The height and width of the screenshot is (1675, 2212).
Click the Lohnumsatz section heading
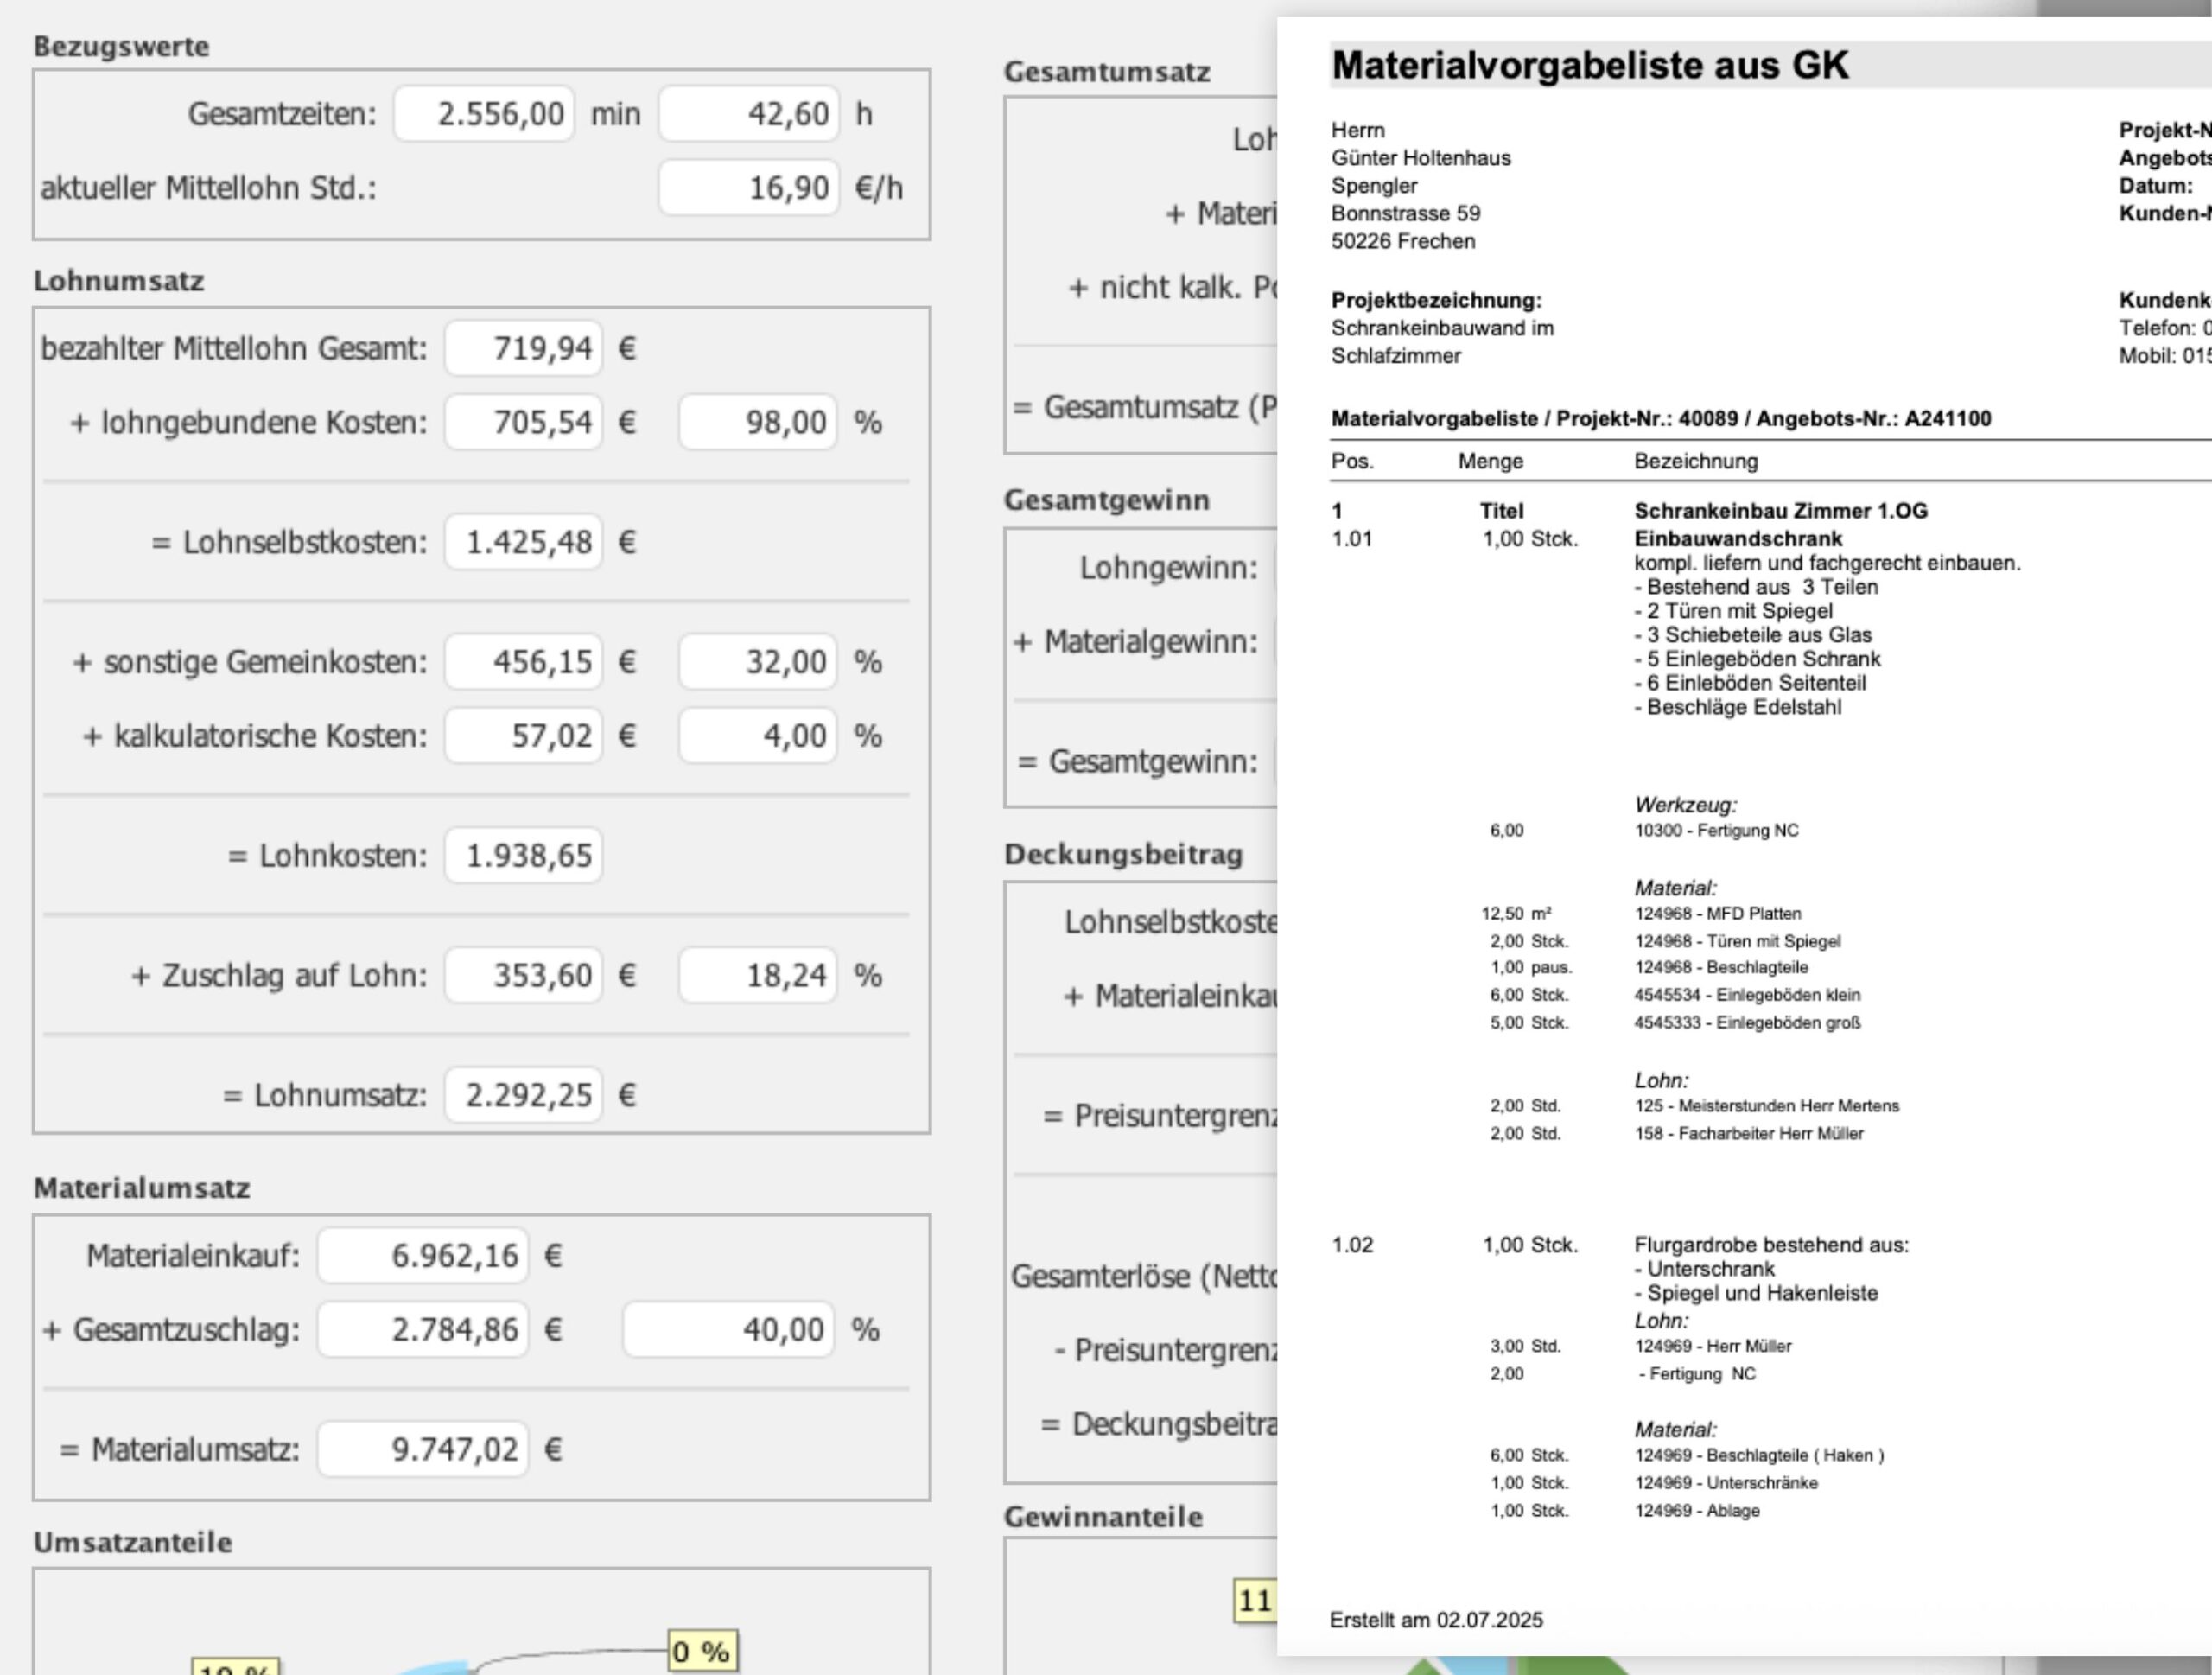tap(119, 281)
